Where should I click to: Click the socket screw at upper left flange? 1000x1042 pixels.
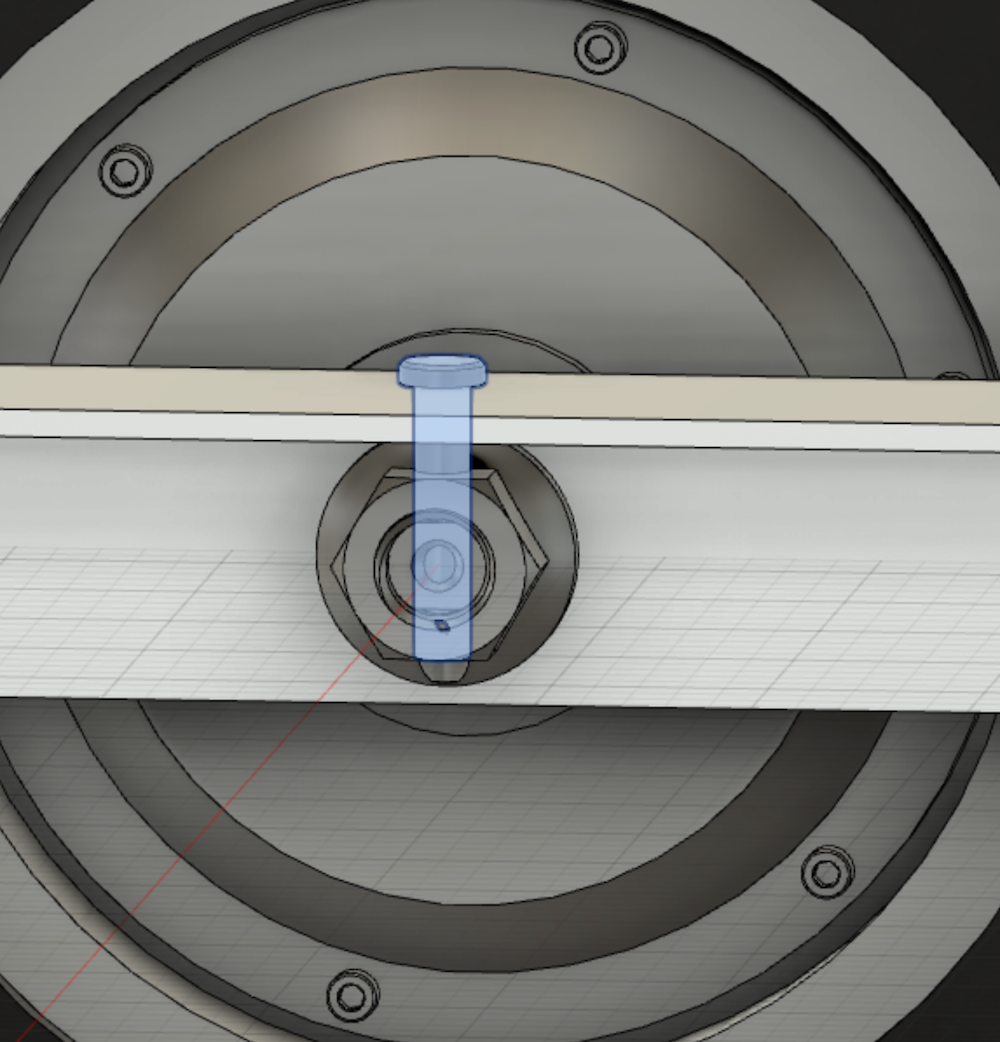coord(126,171)
